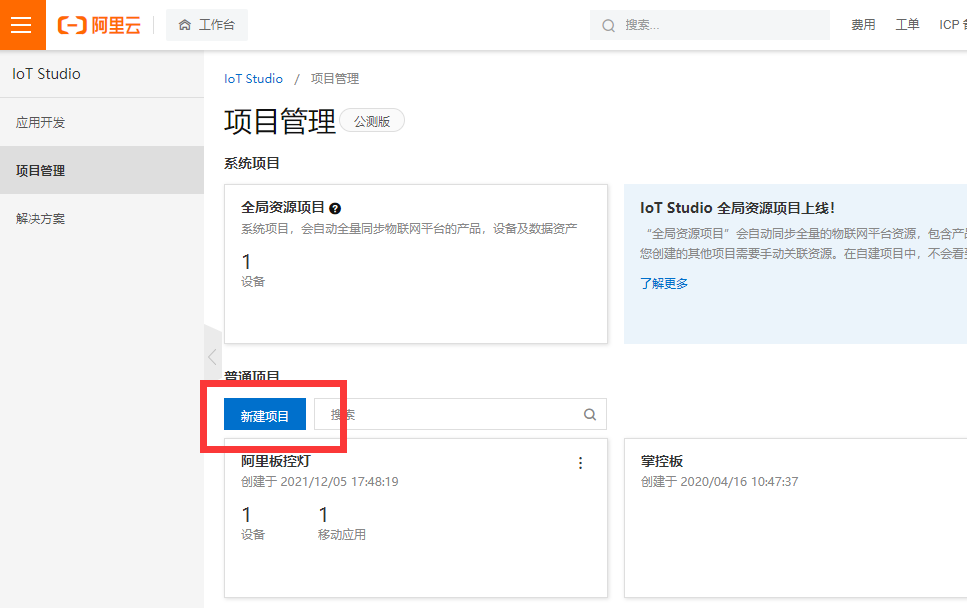
Task: Click the 创建于 2021/12/05 17:48:19 date text
Action: pos(319,482)
